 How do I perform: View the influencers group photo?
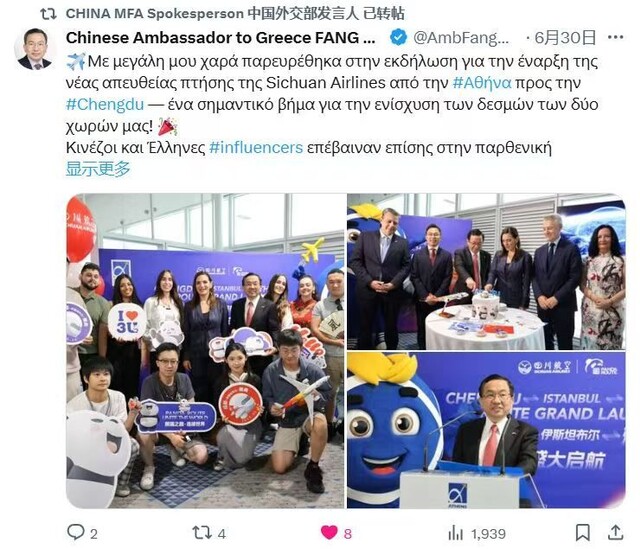pos(205,351)
